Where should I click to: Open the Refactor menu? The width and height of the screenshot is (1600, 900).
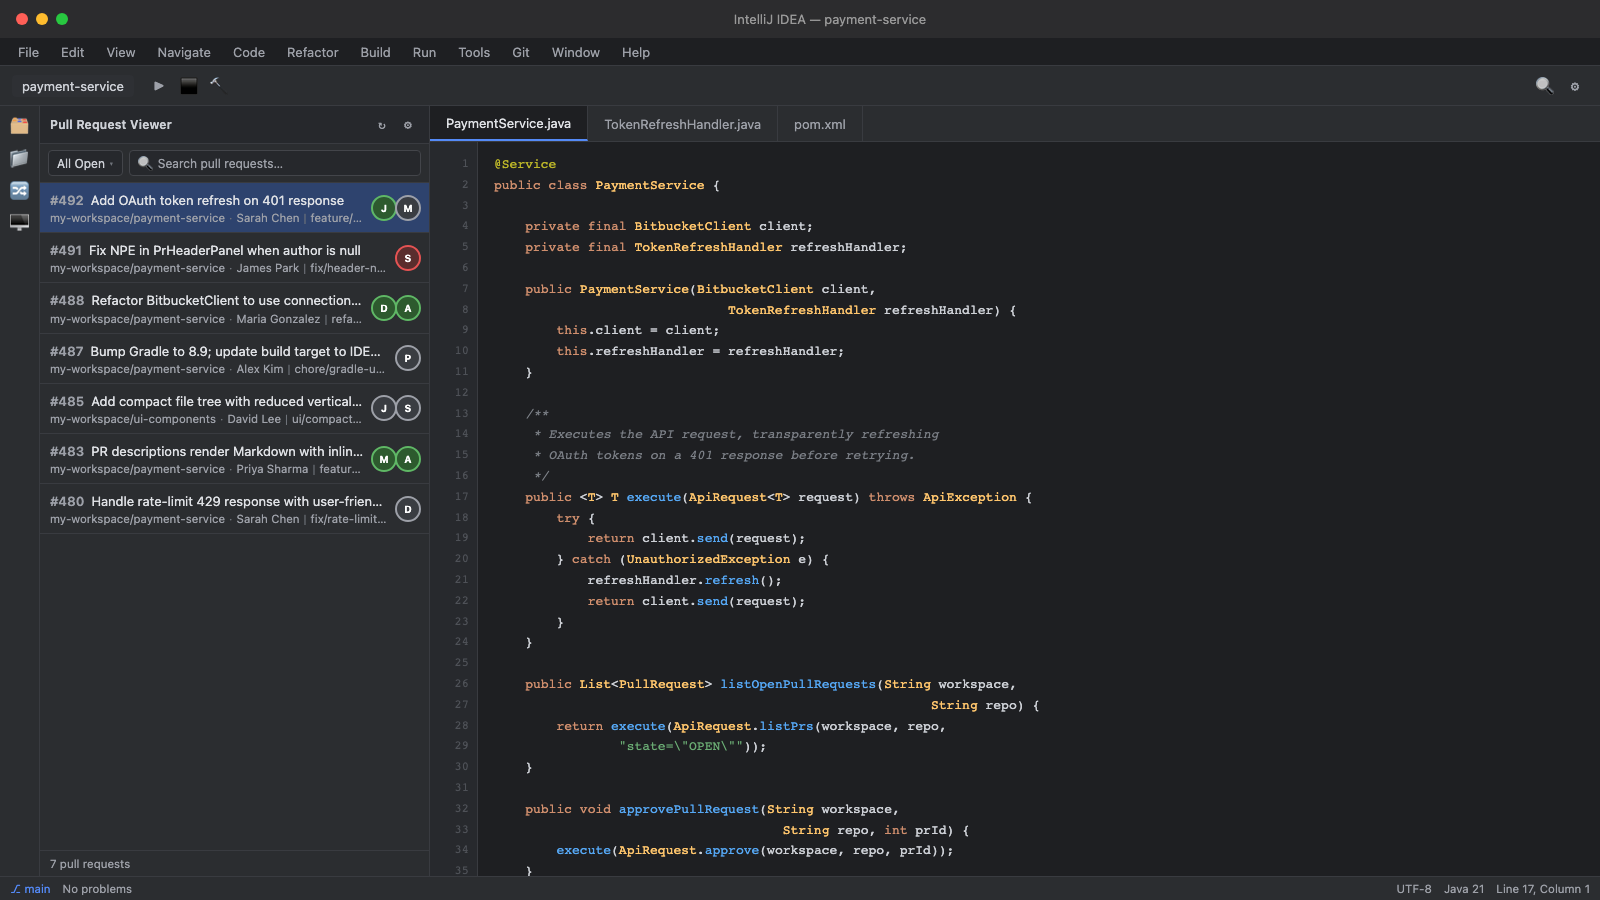[x=313, y=52]
